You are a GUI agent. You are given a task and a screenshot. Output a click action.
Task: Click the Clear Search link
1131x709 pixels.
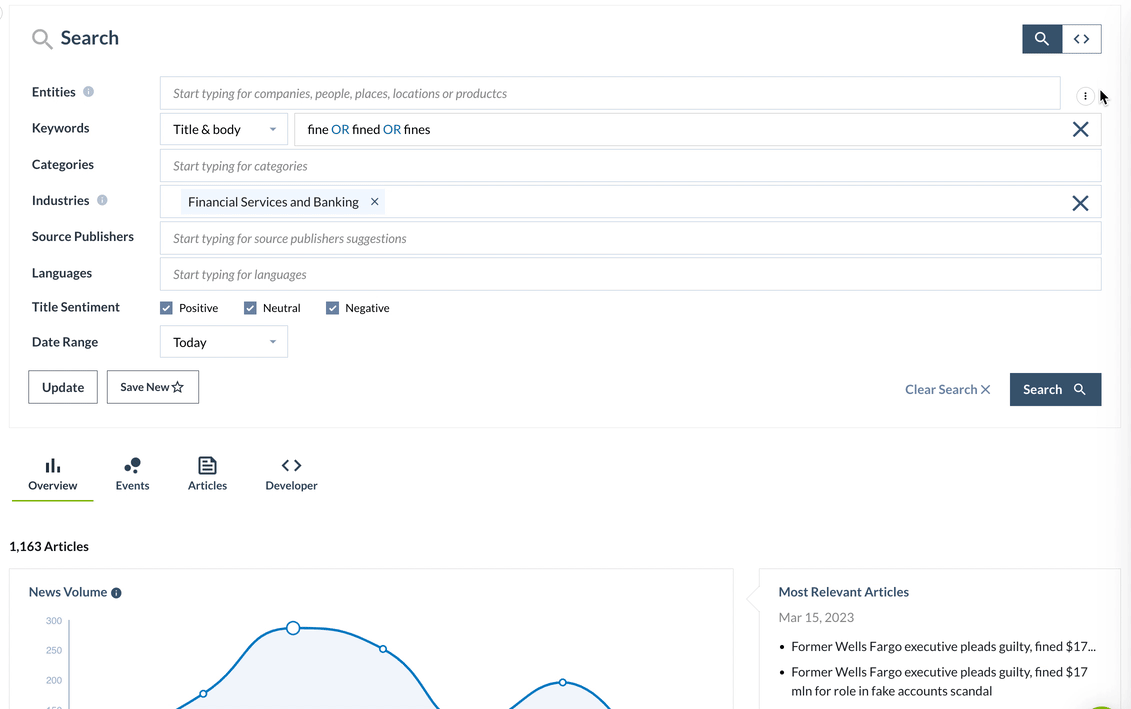click(x=948, y=389)
